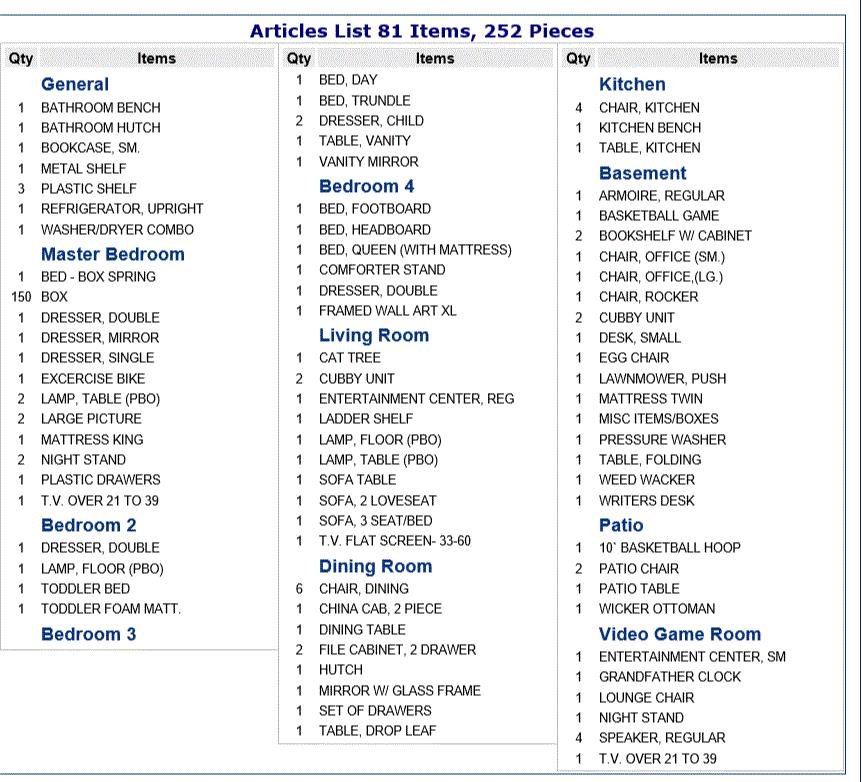The image size is (862, 782).
Task: Click the Patio section heading
Action: click(621, 525)
